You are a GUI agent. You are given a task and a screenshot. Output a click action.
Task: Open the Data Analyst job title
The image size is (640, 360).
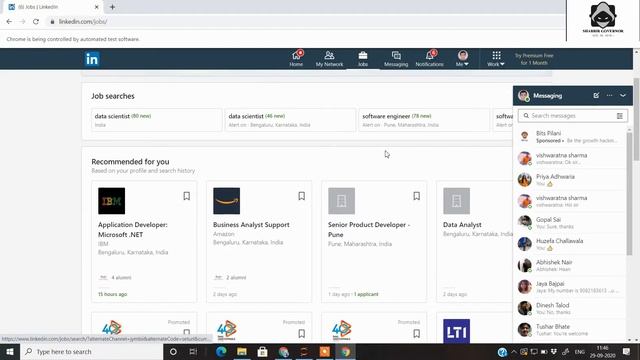tap(462, 224)
